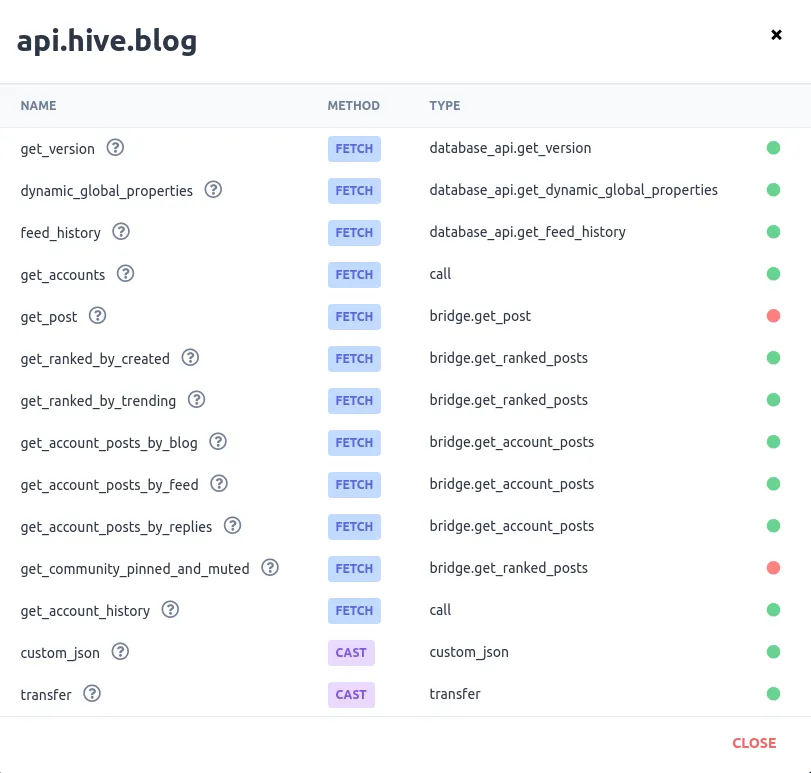Click the NAME column header
811x773 pixels.
click(38, 105)
